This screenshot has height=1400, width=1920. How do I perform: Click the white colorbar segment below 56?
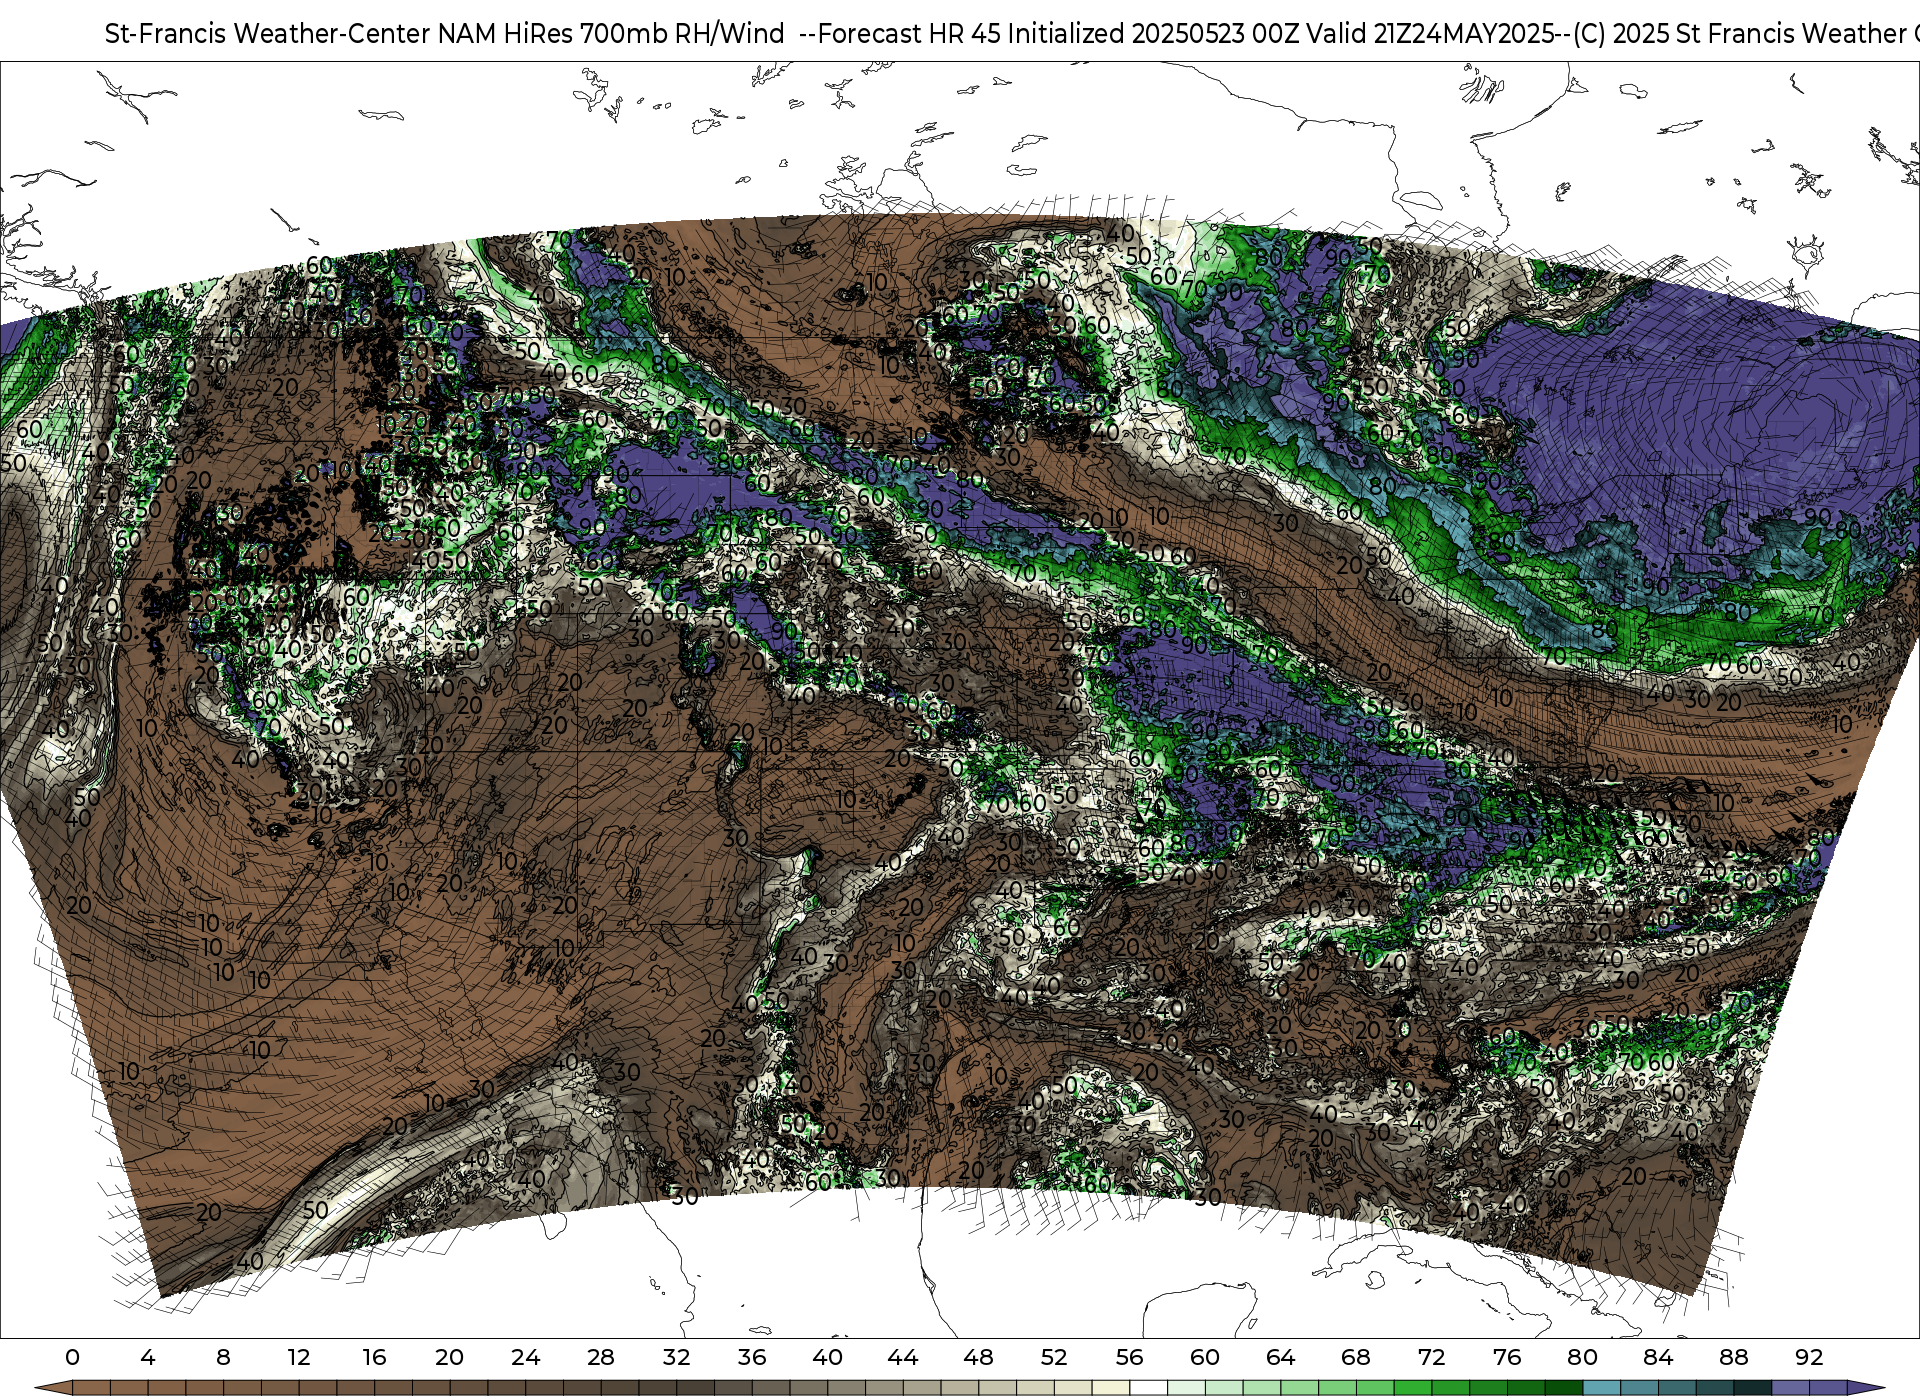(1148, 1388)
